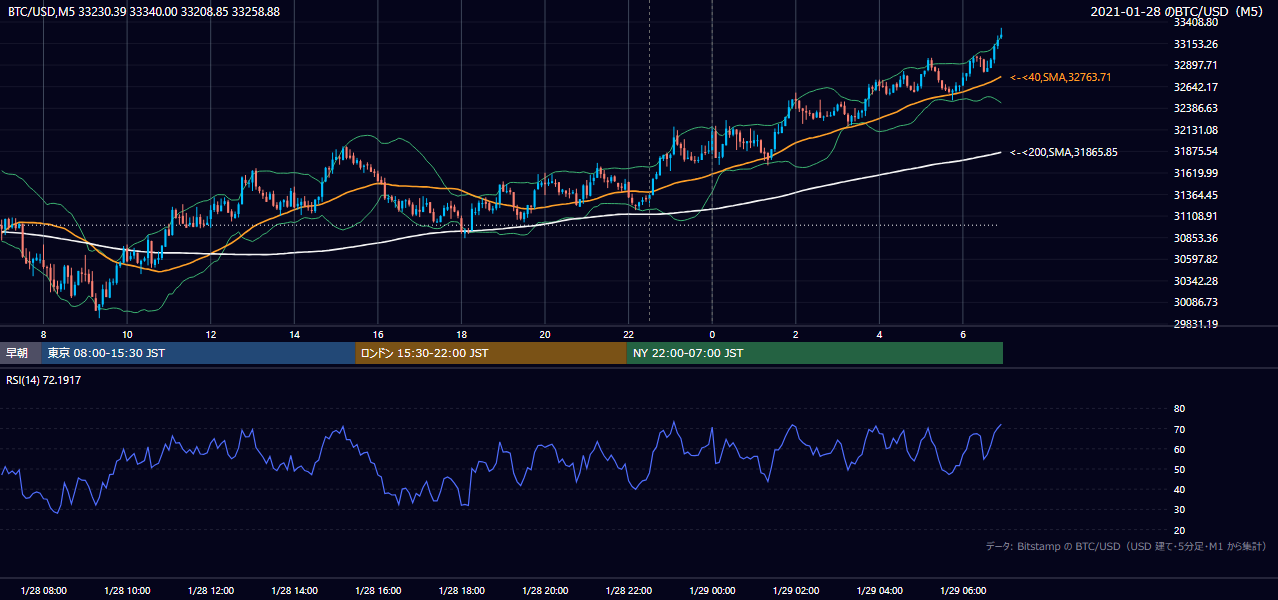Click the hour label 18 under price chart
1278x600 pixels.
point(461,334)
